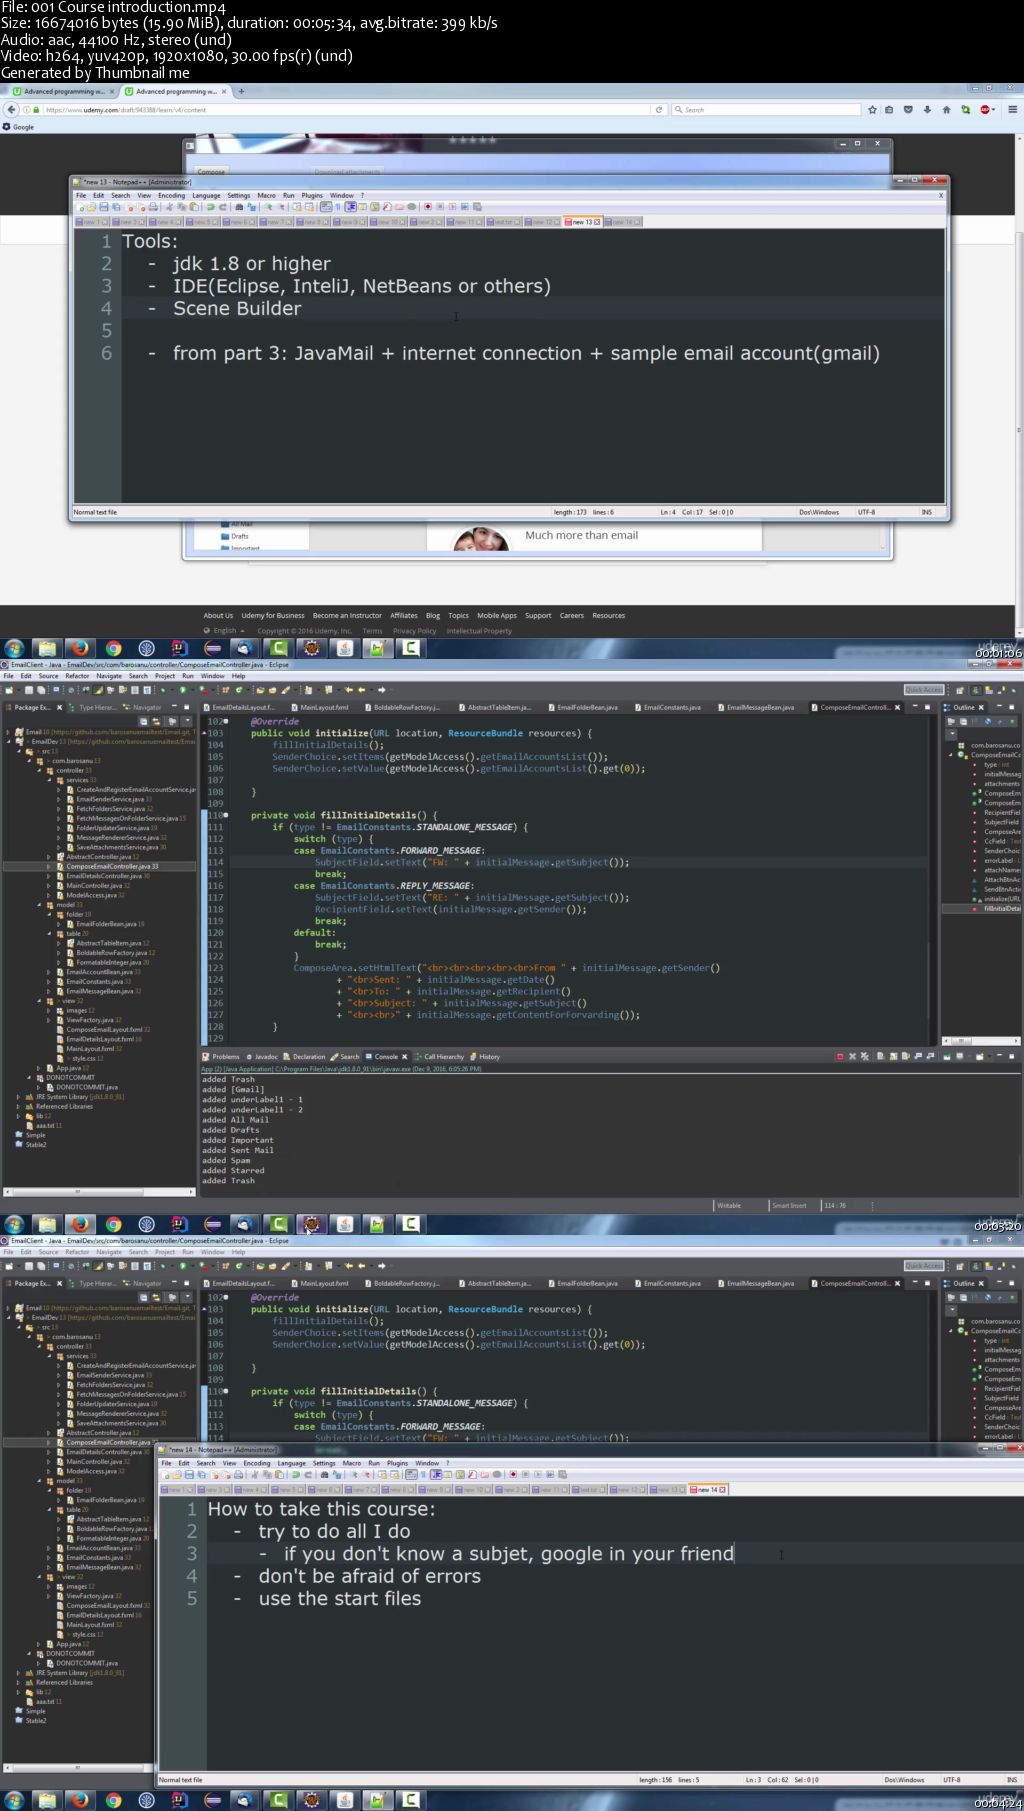Go back using the Firefox back arrow
Screen dimensions: 1024x1811
click(11, 110)
